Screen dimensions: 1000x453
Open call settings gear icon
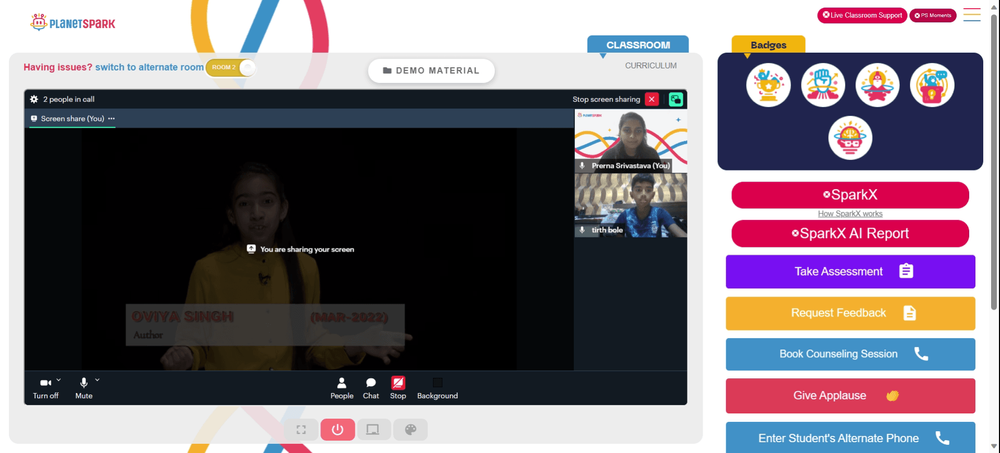click(34, 99)
